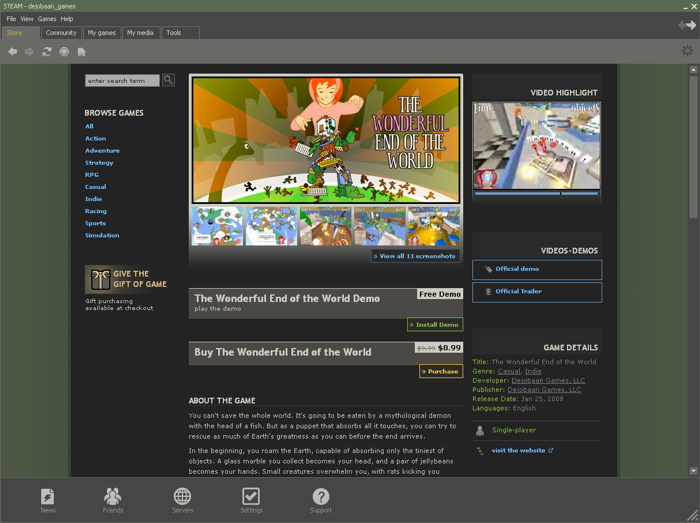
Task: Click the loading spinner icon in toolbar
Action: (687, 50)
